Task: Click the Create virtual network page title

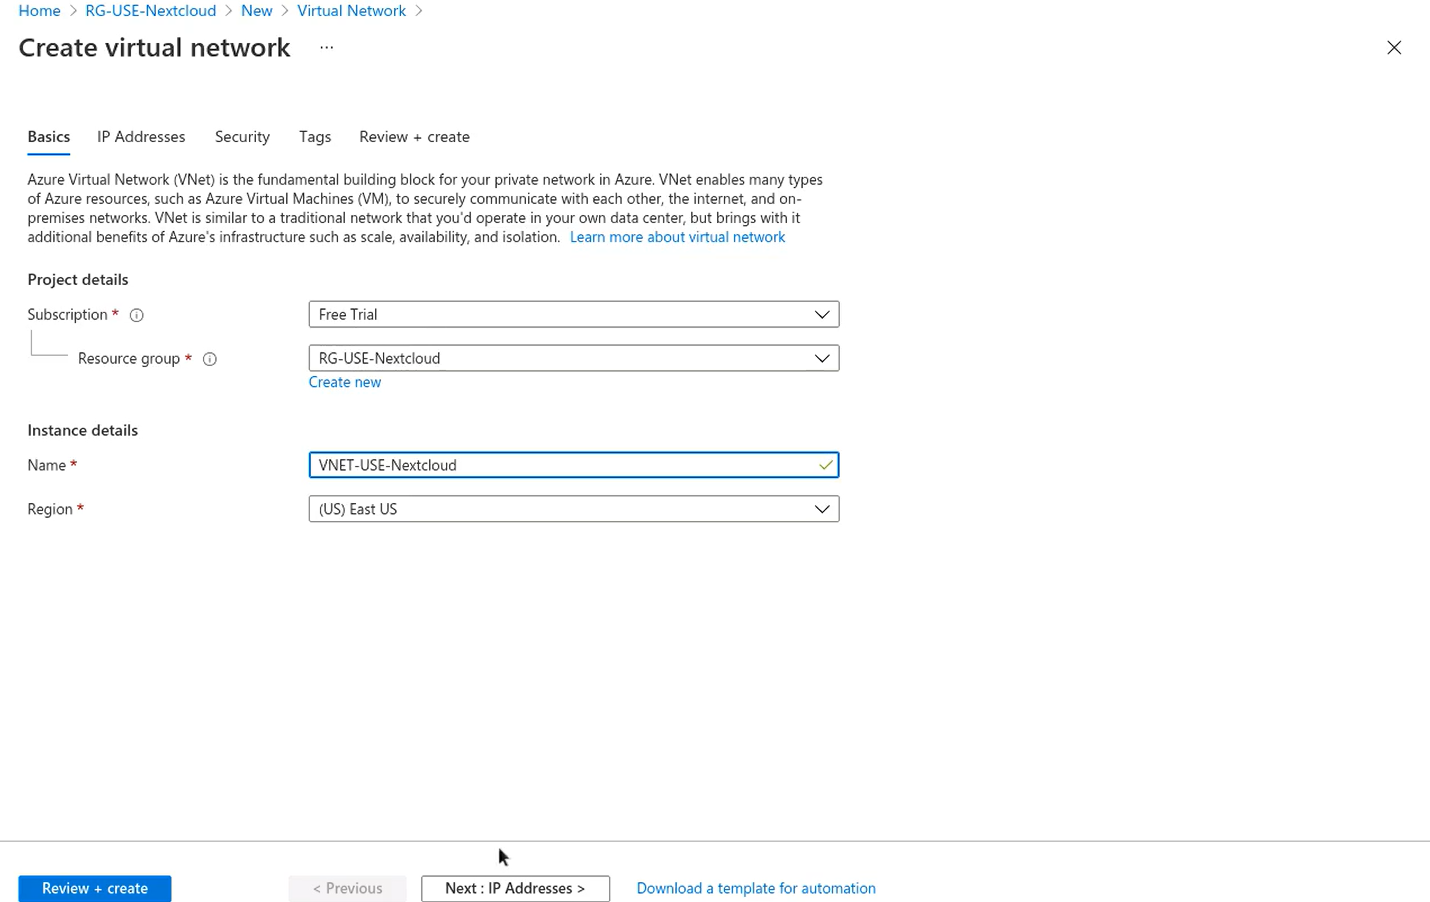Action: click(x=155, y=48)
